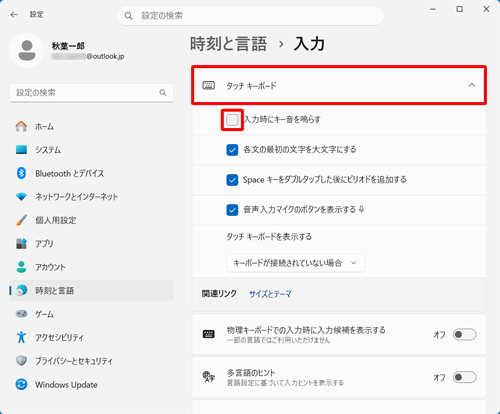
Task: Click the user profile avatar
Action: point(27,51)
